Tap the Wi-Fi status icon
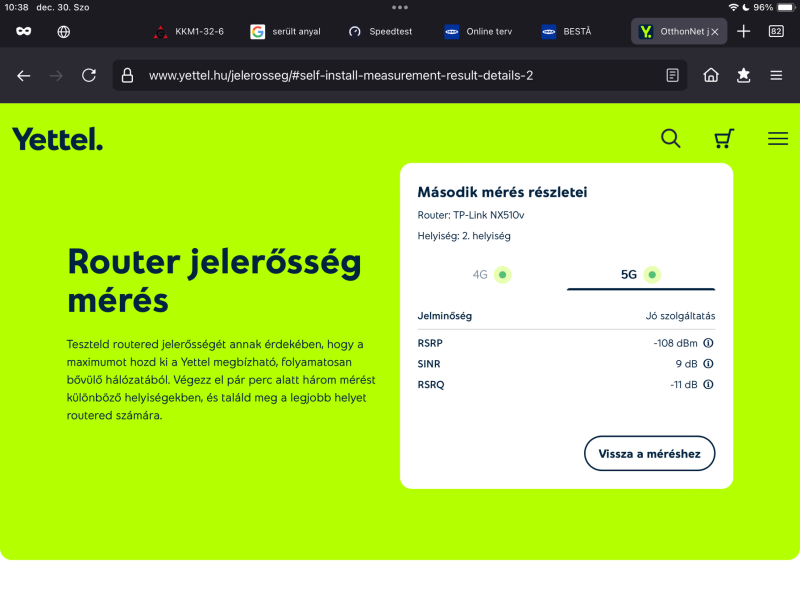Screen dimensions: 800x600 pos(733,7)
